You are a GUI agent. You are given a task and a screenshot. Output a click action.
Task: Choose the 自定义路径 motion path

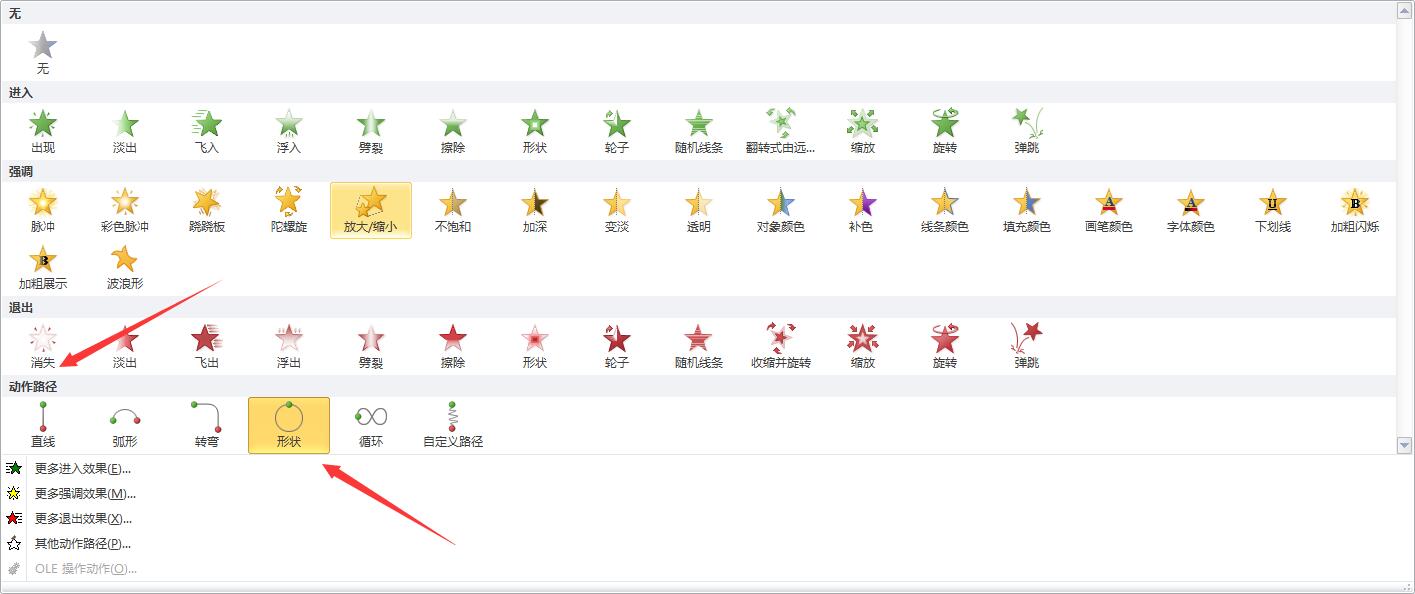tap(453, 425)
